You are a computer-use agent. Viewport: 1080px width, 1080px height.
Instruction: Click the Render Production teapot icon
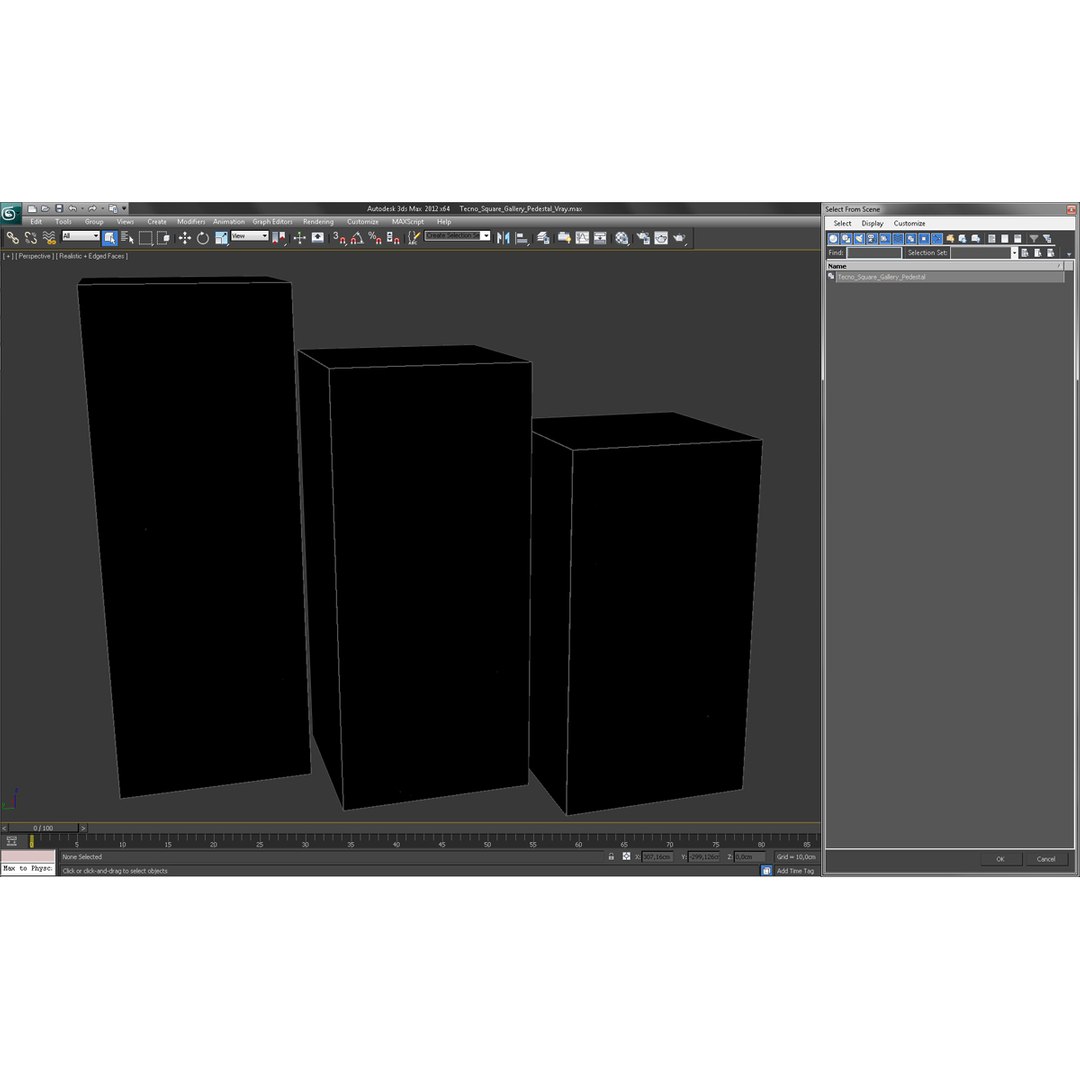(x=680, y=238)
